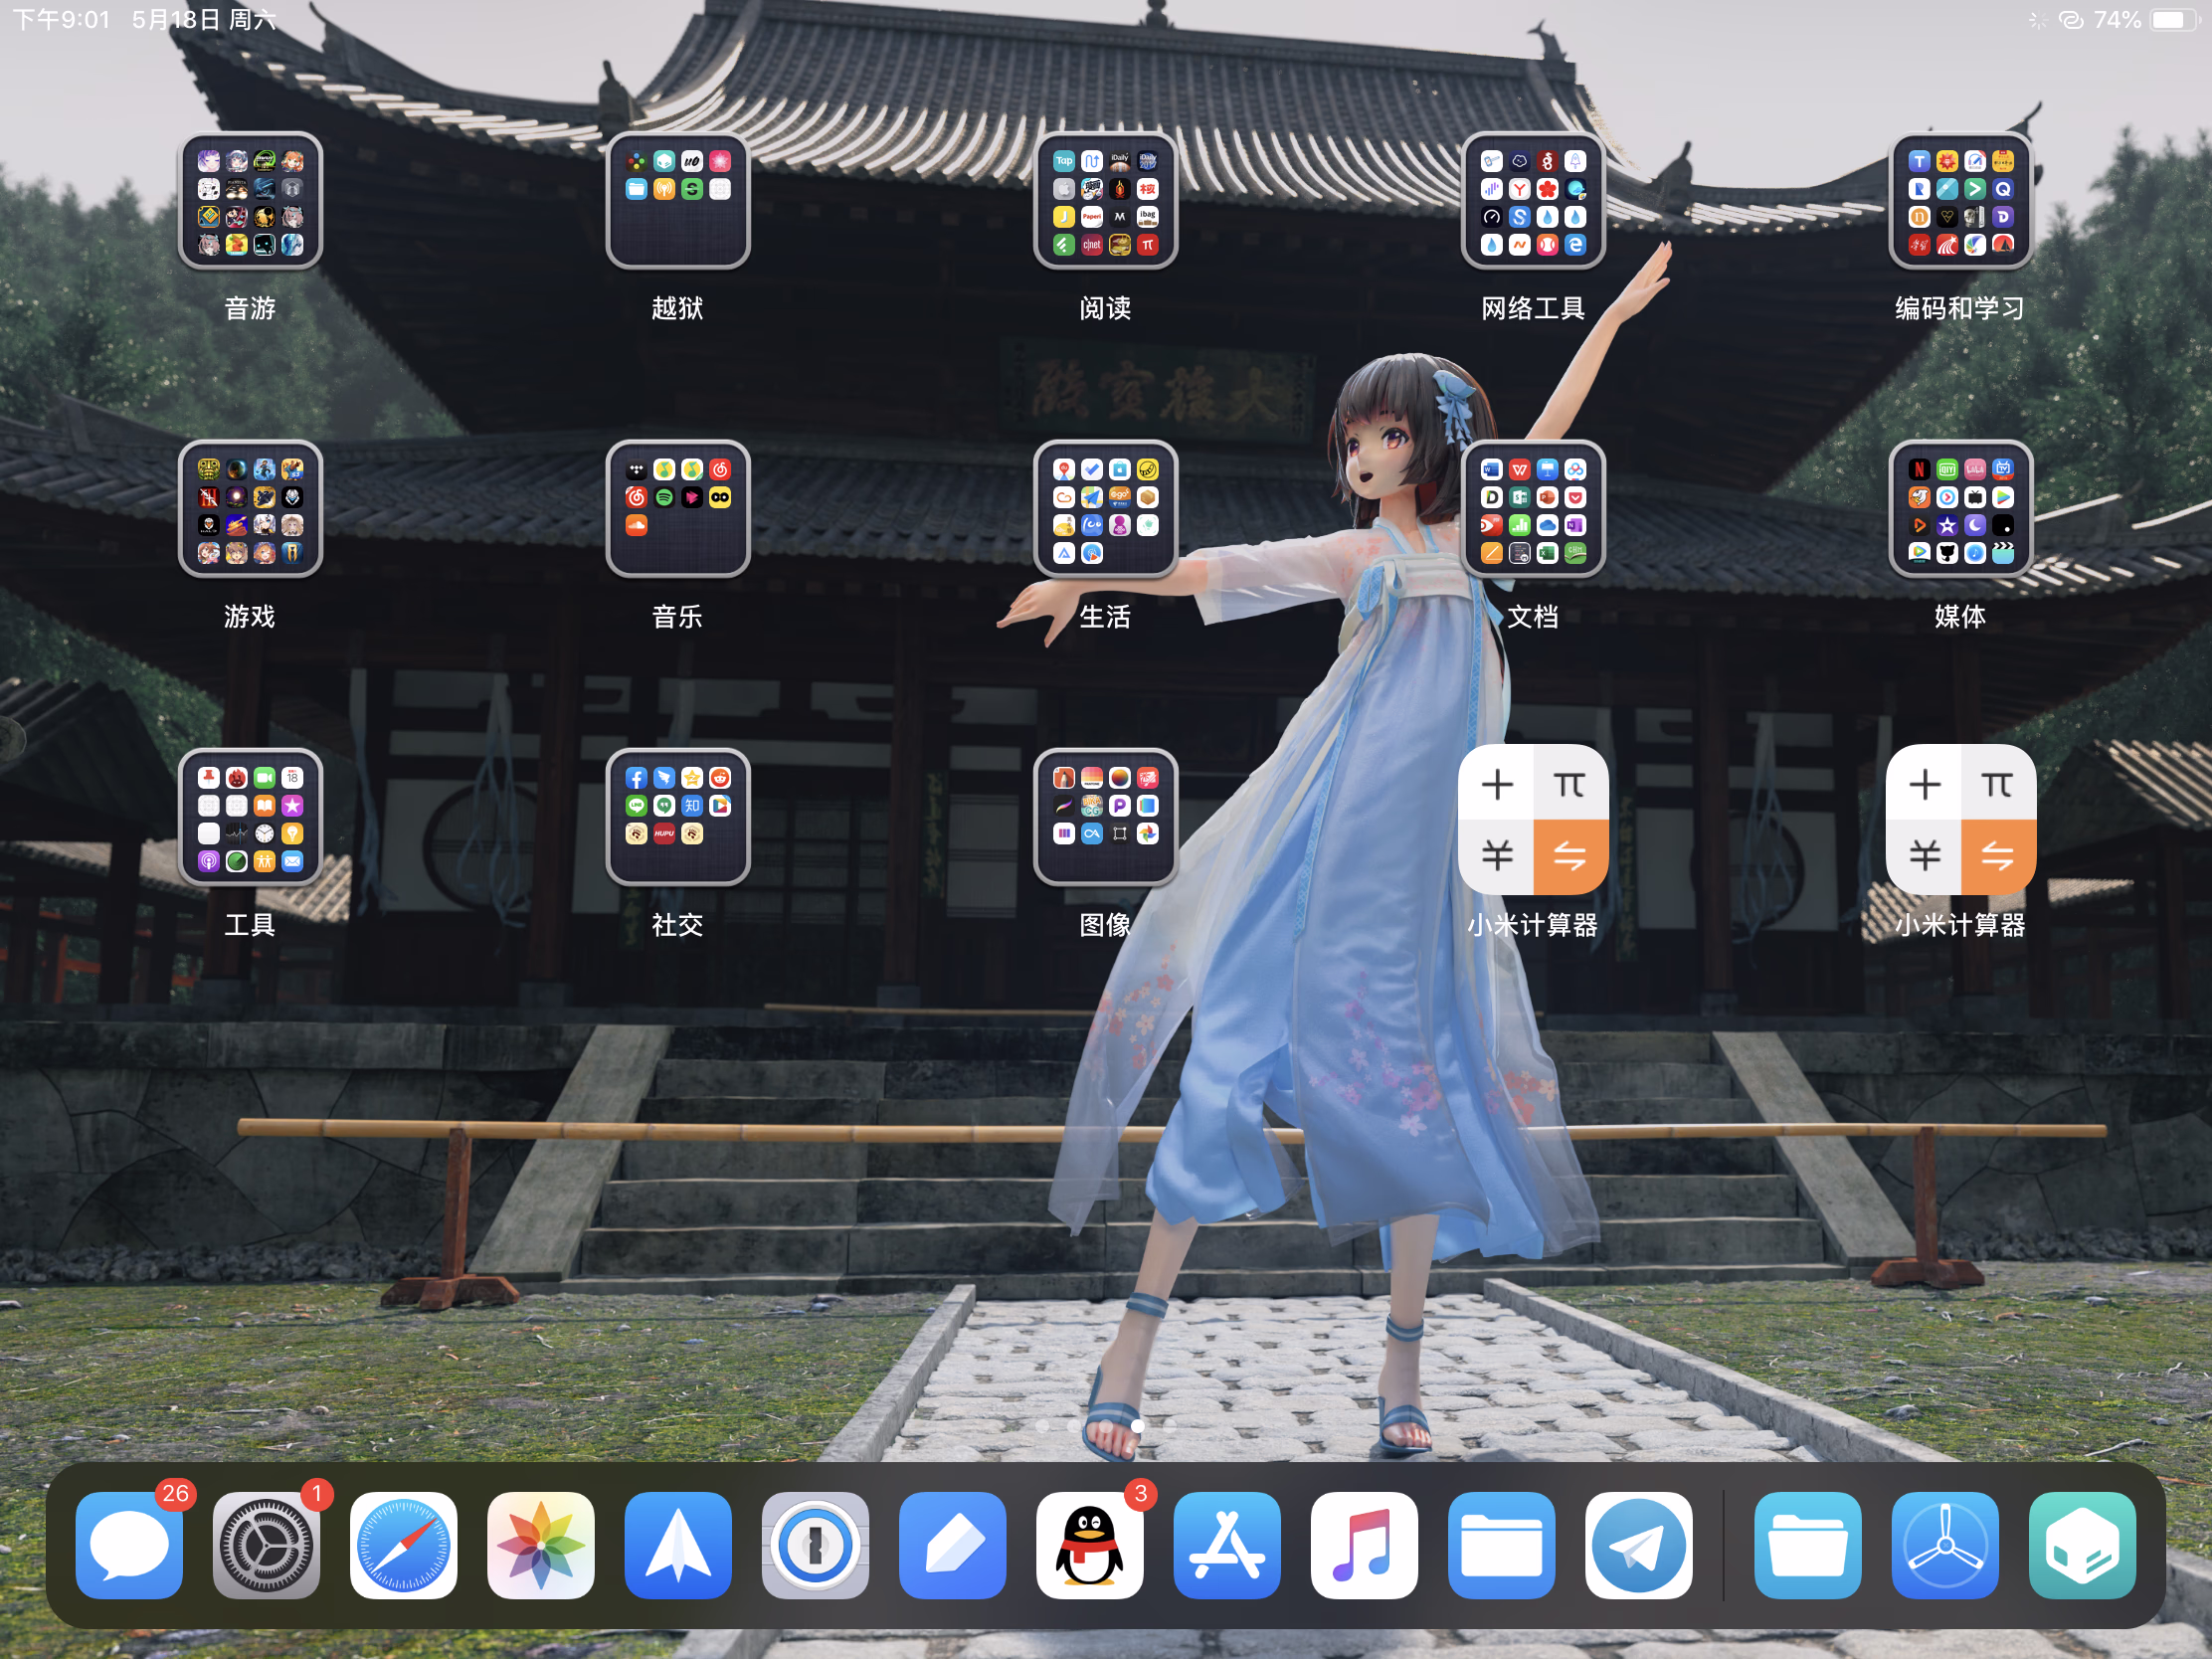Open the App Store icon
The width and height of the screenshot is (2212, 1659).
1226,1545
